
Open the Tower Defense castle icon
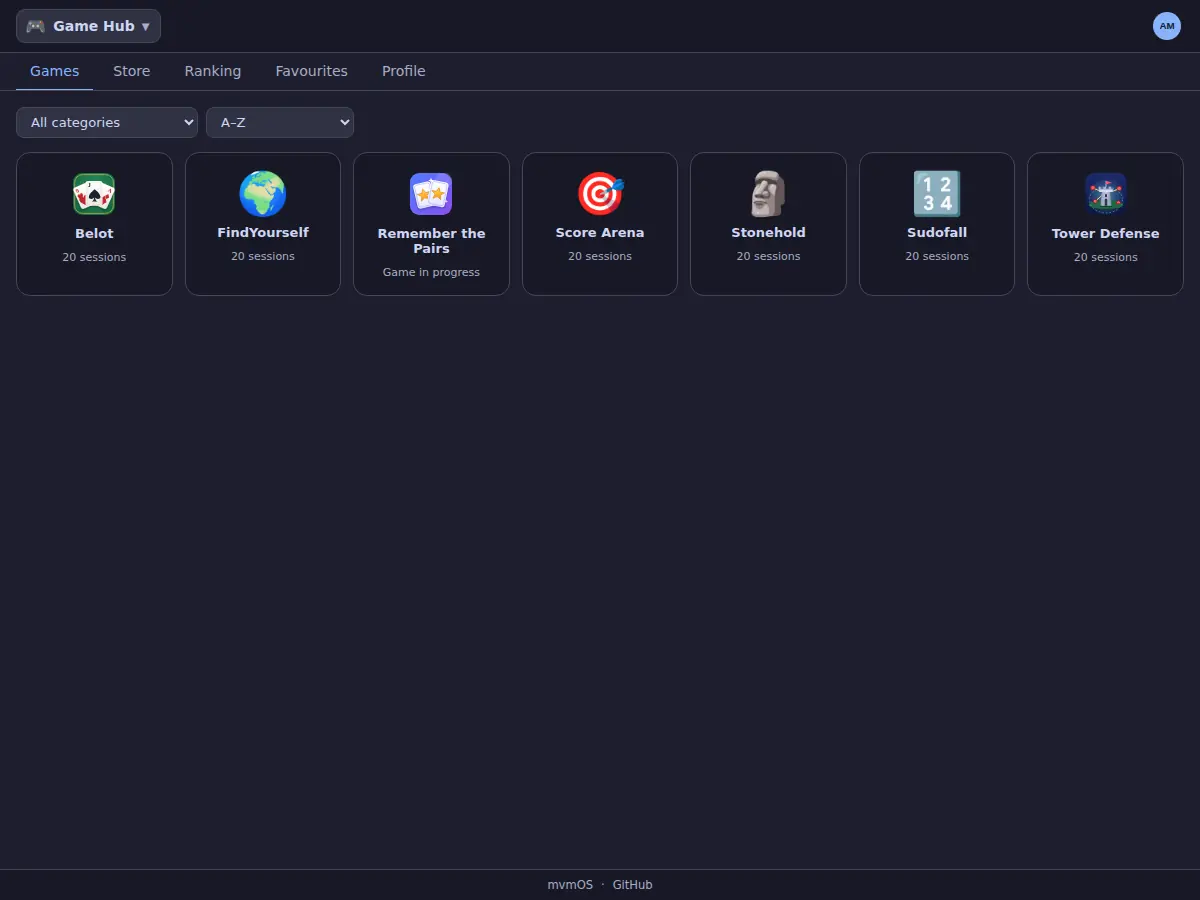[1106, 194]
